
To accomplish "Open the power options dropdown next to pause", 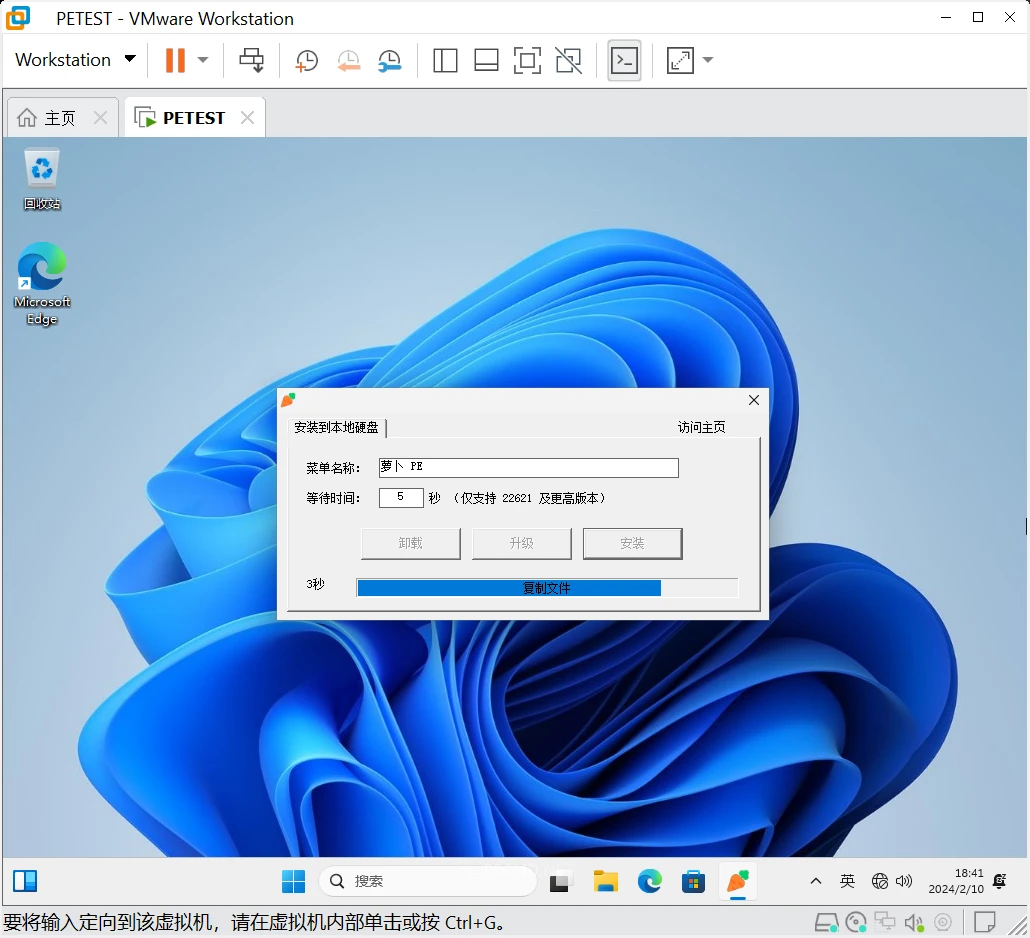I will point(203,60).
